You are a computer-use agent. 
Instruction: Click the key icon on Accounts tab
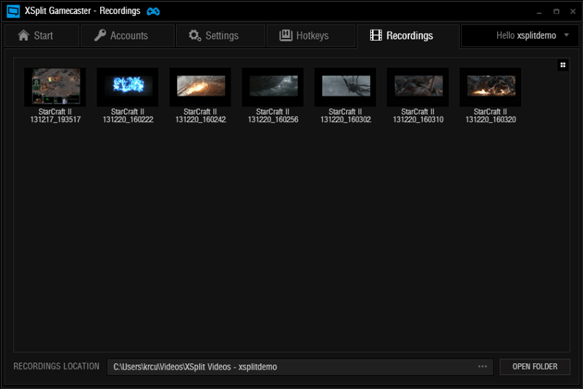(x=100, y=35)
